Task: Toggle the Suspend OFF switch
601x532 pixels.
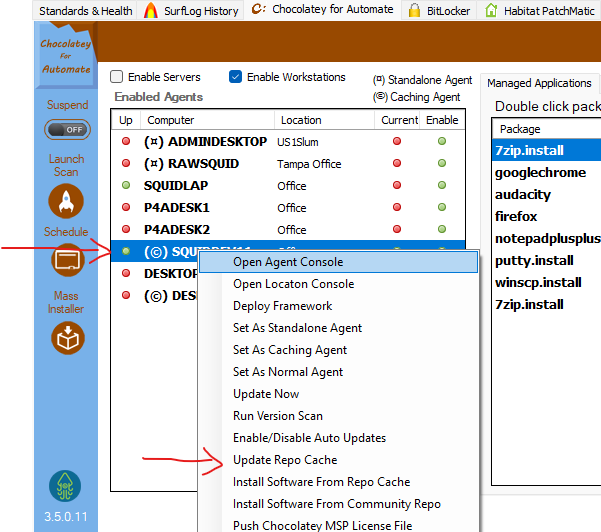Action: pos(67,130)
